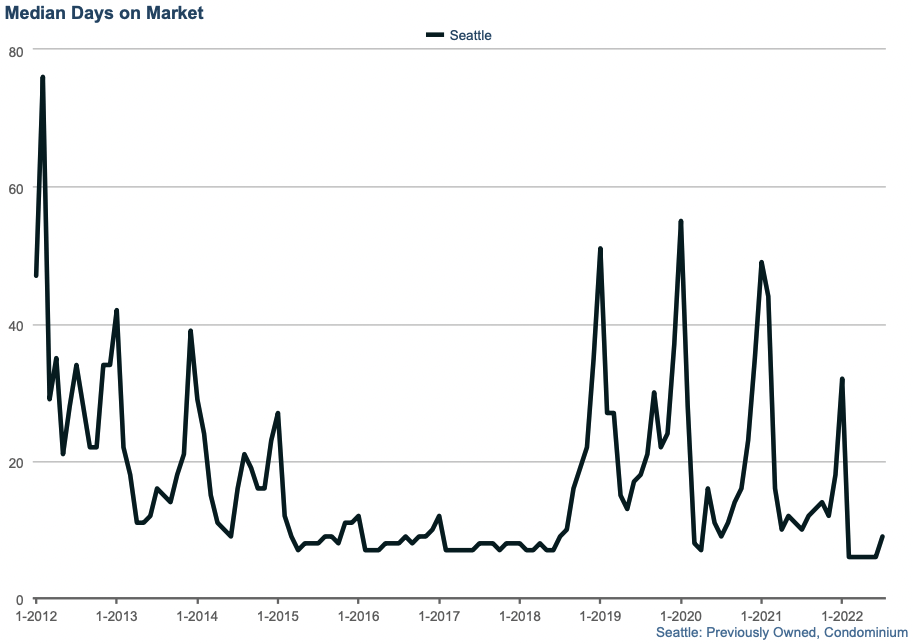This screenshot has height=644, width=913.
Task: Select the 1-2016 x-axis label
Action: 358,616
